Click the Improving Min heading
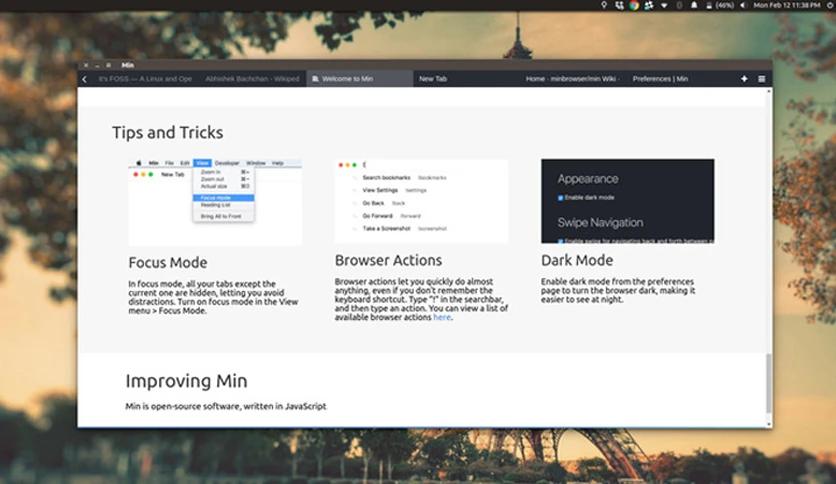The width and height of the screenshot is (836, 484). (x=186, y=382)
